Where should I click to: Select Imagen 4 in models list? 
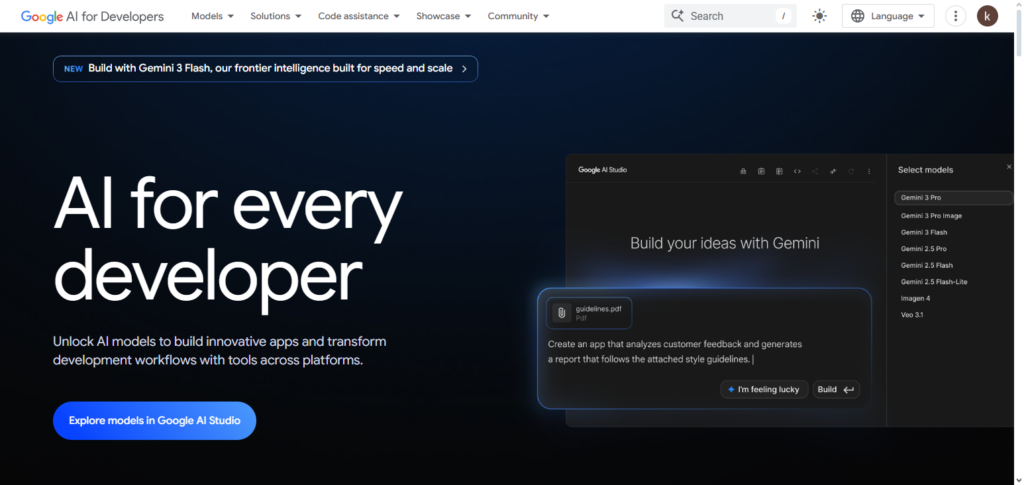point(916,298)
